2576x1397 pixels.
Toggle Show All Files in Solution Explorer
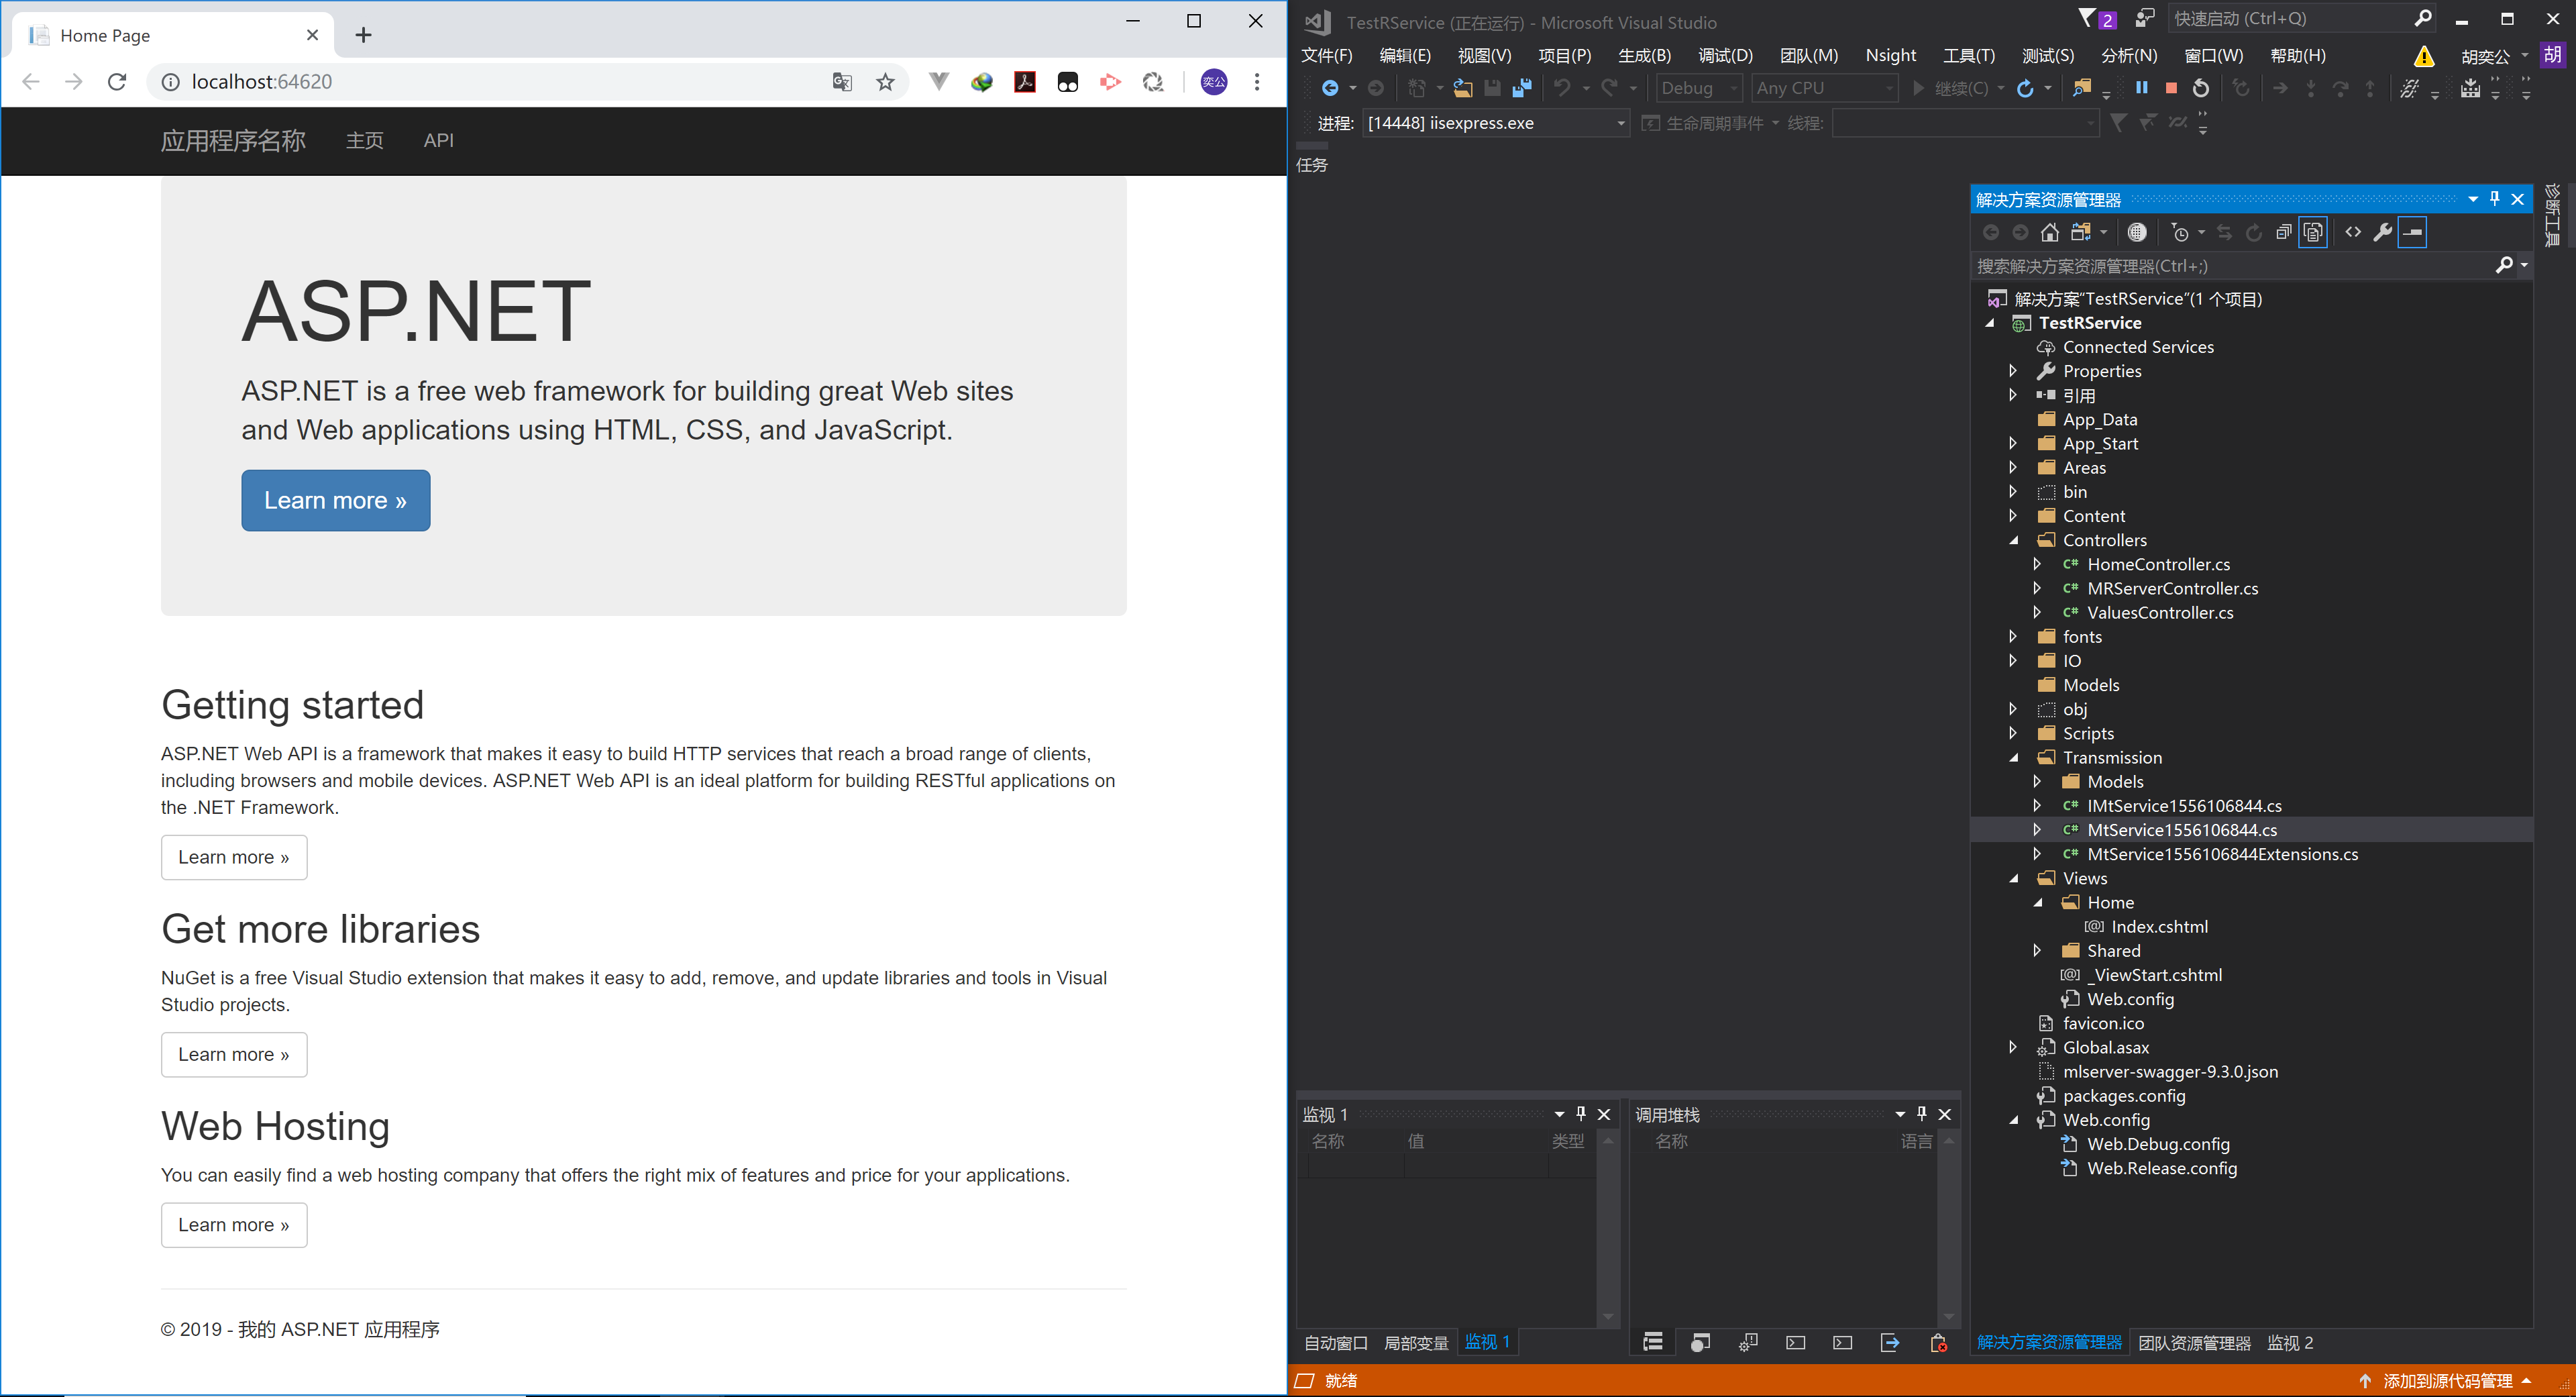[2137, 232]
